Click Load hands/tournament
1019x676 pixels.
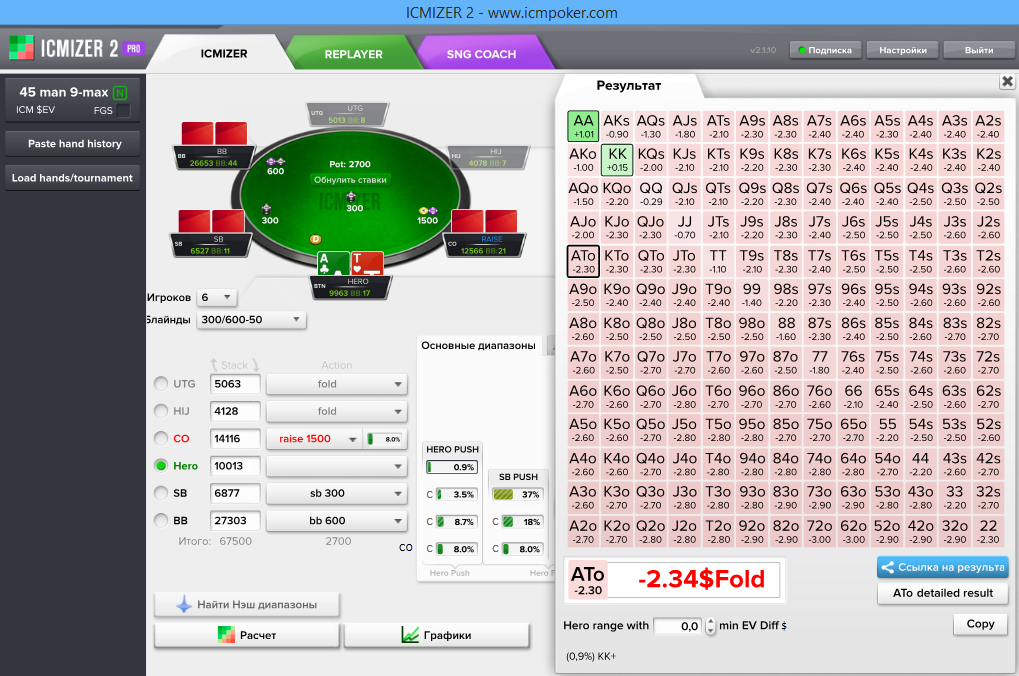tap(73, 177)
